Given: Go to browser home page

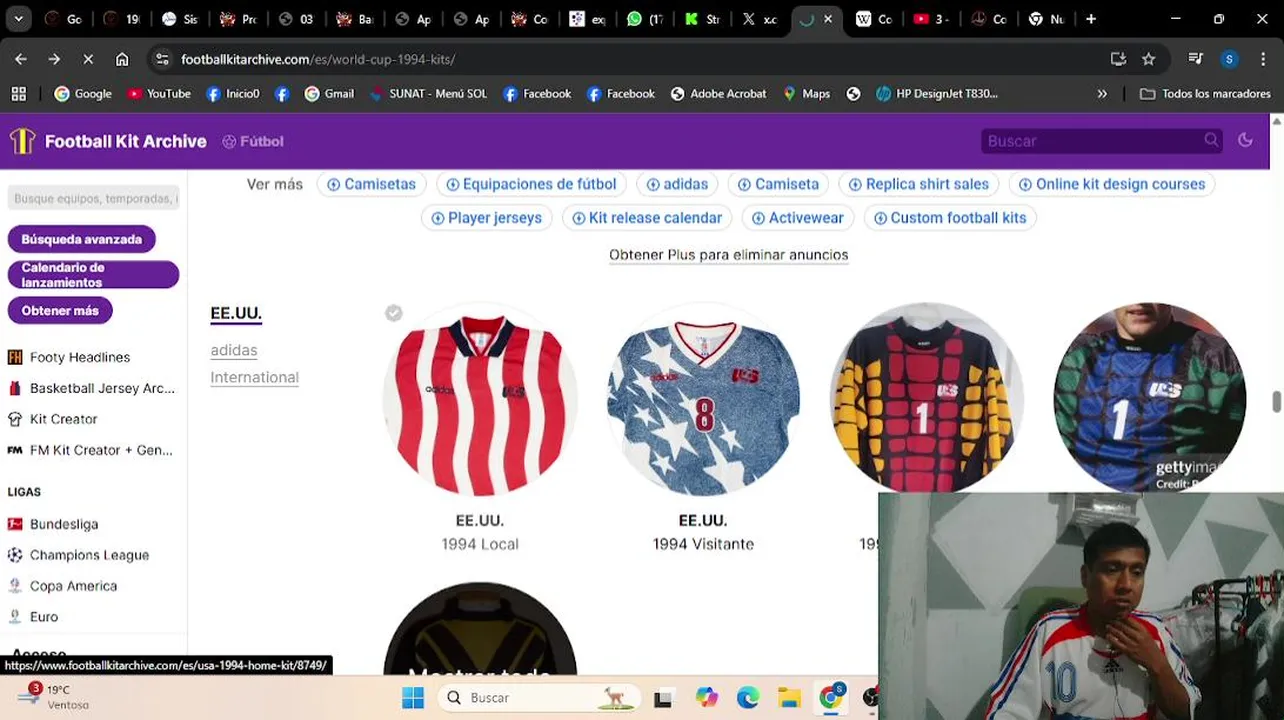Looking at the screenshot, I should (122, 59).
